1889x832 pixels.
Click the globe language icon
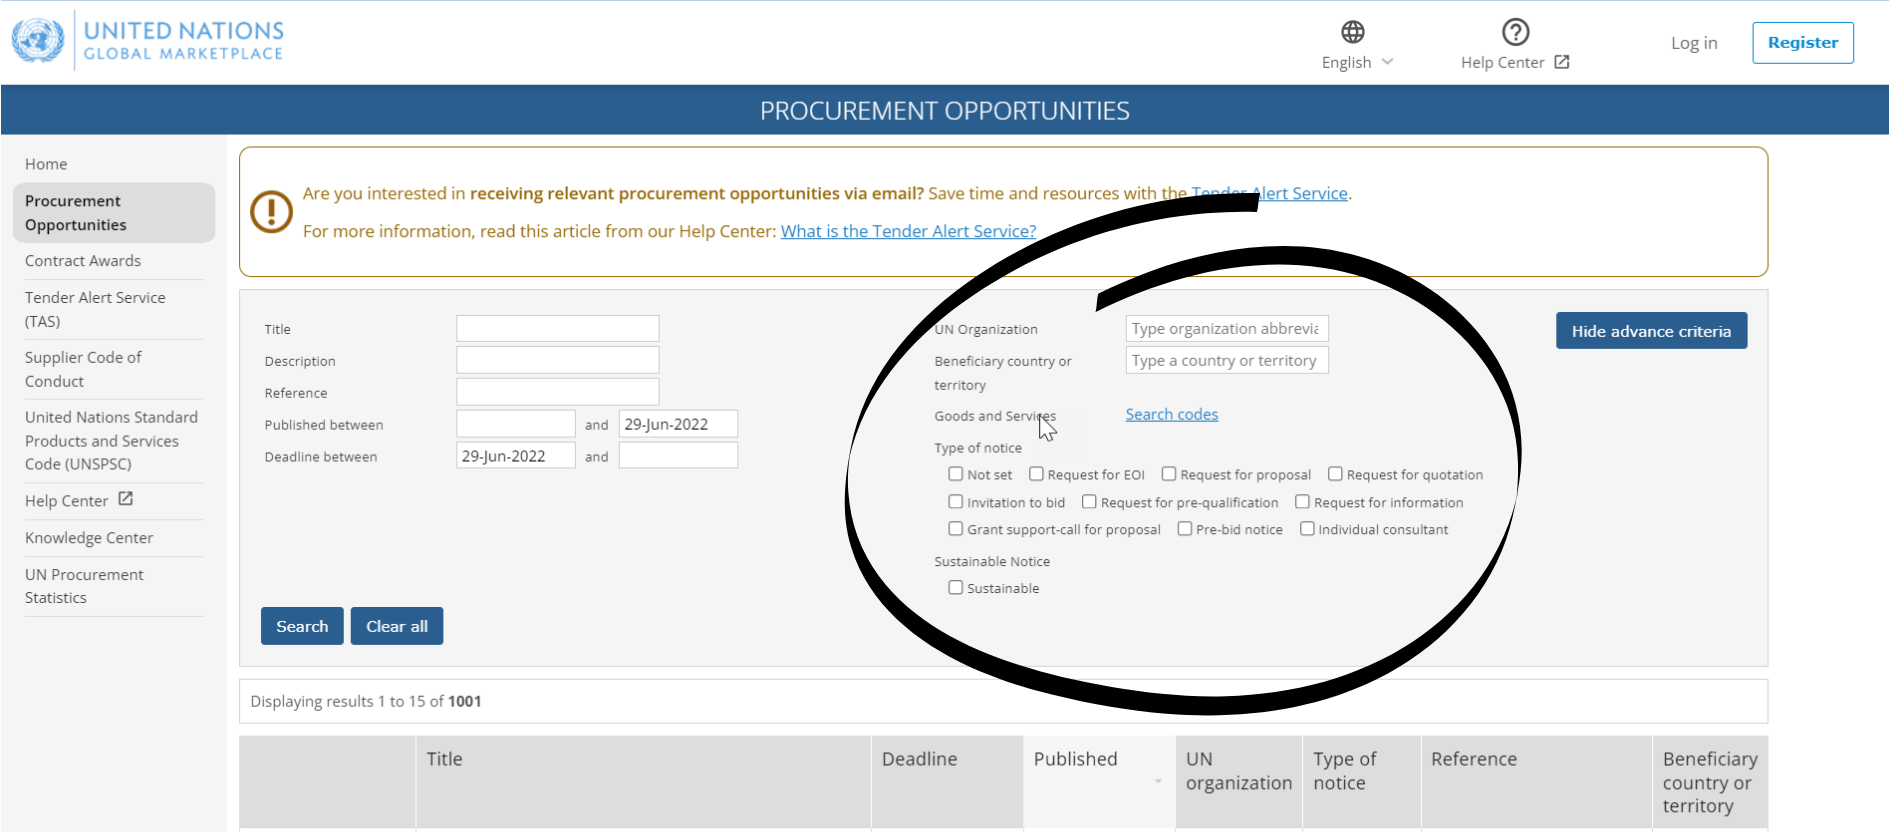(1352, 32)
